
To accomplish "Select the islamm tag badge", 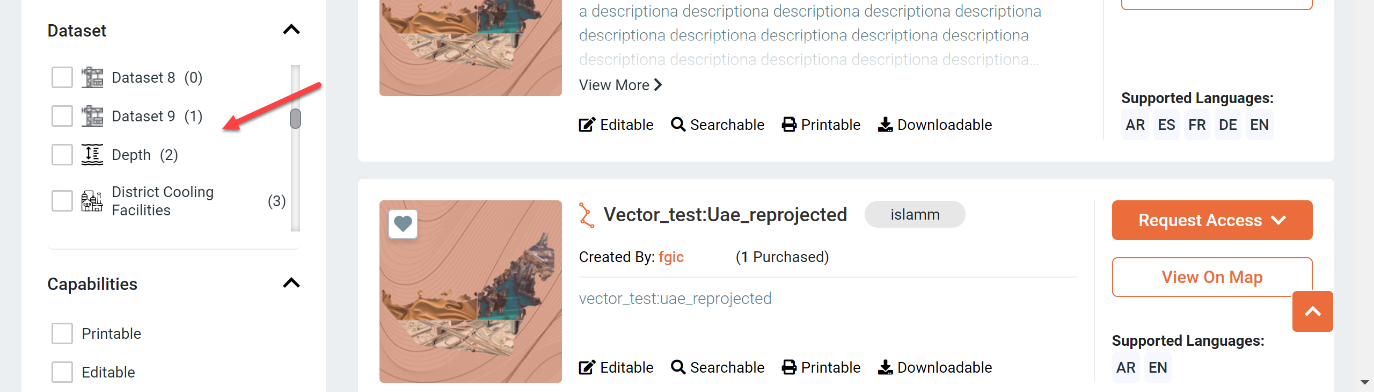I will tap(915, 214).
